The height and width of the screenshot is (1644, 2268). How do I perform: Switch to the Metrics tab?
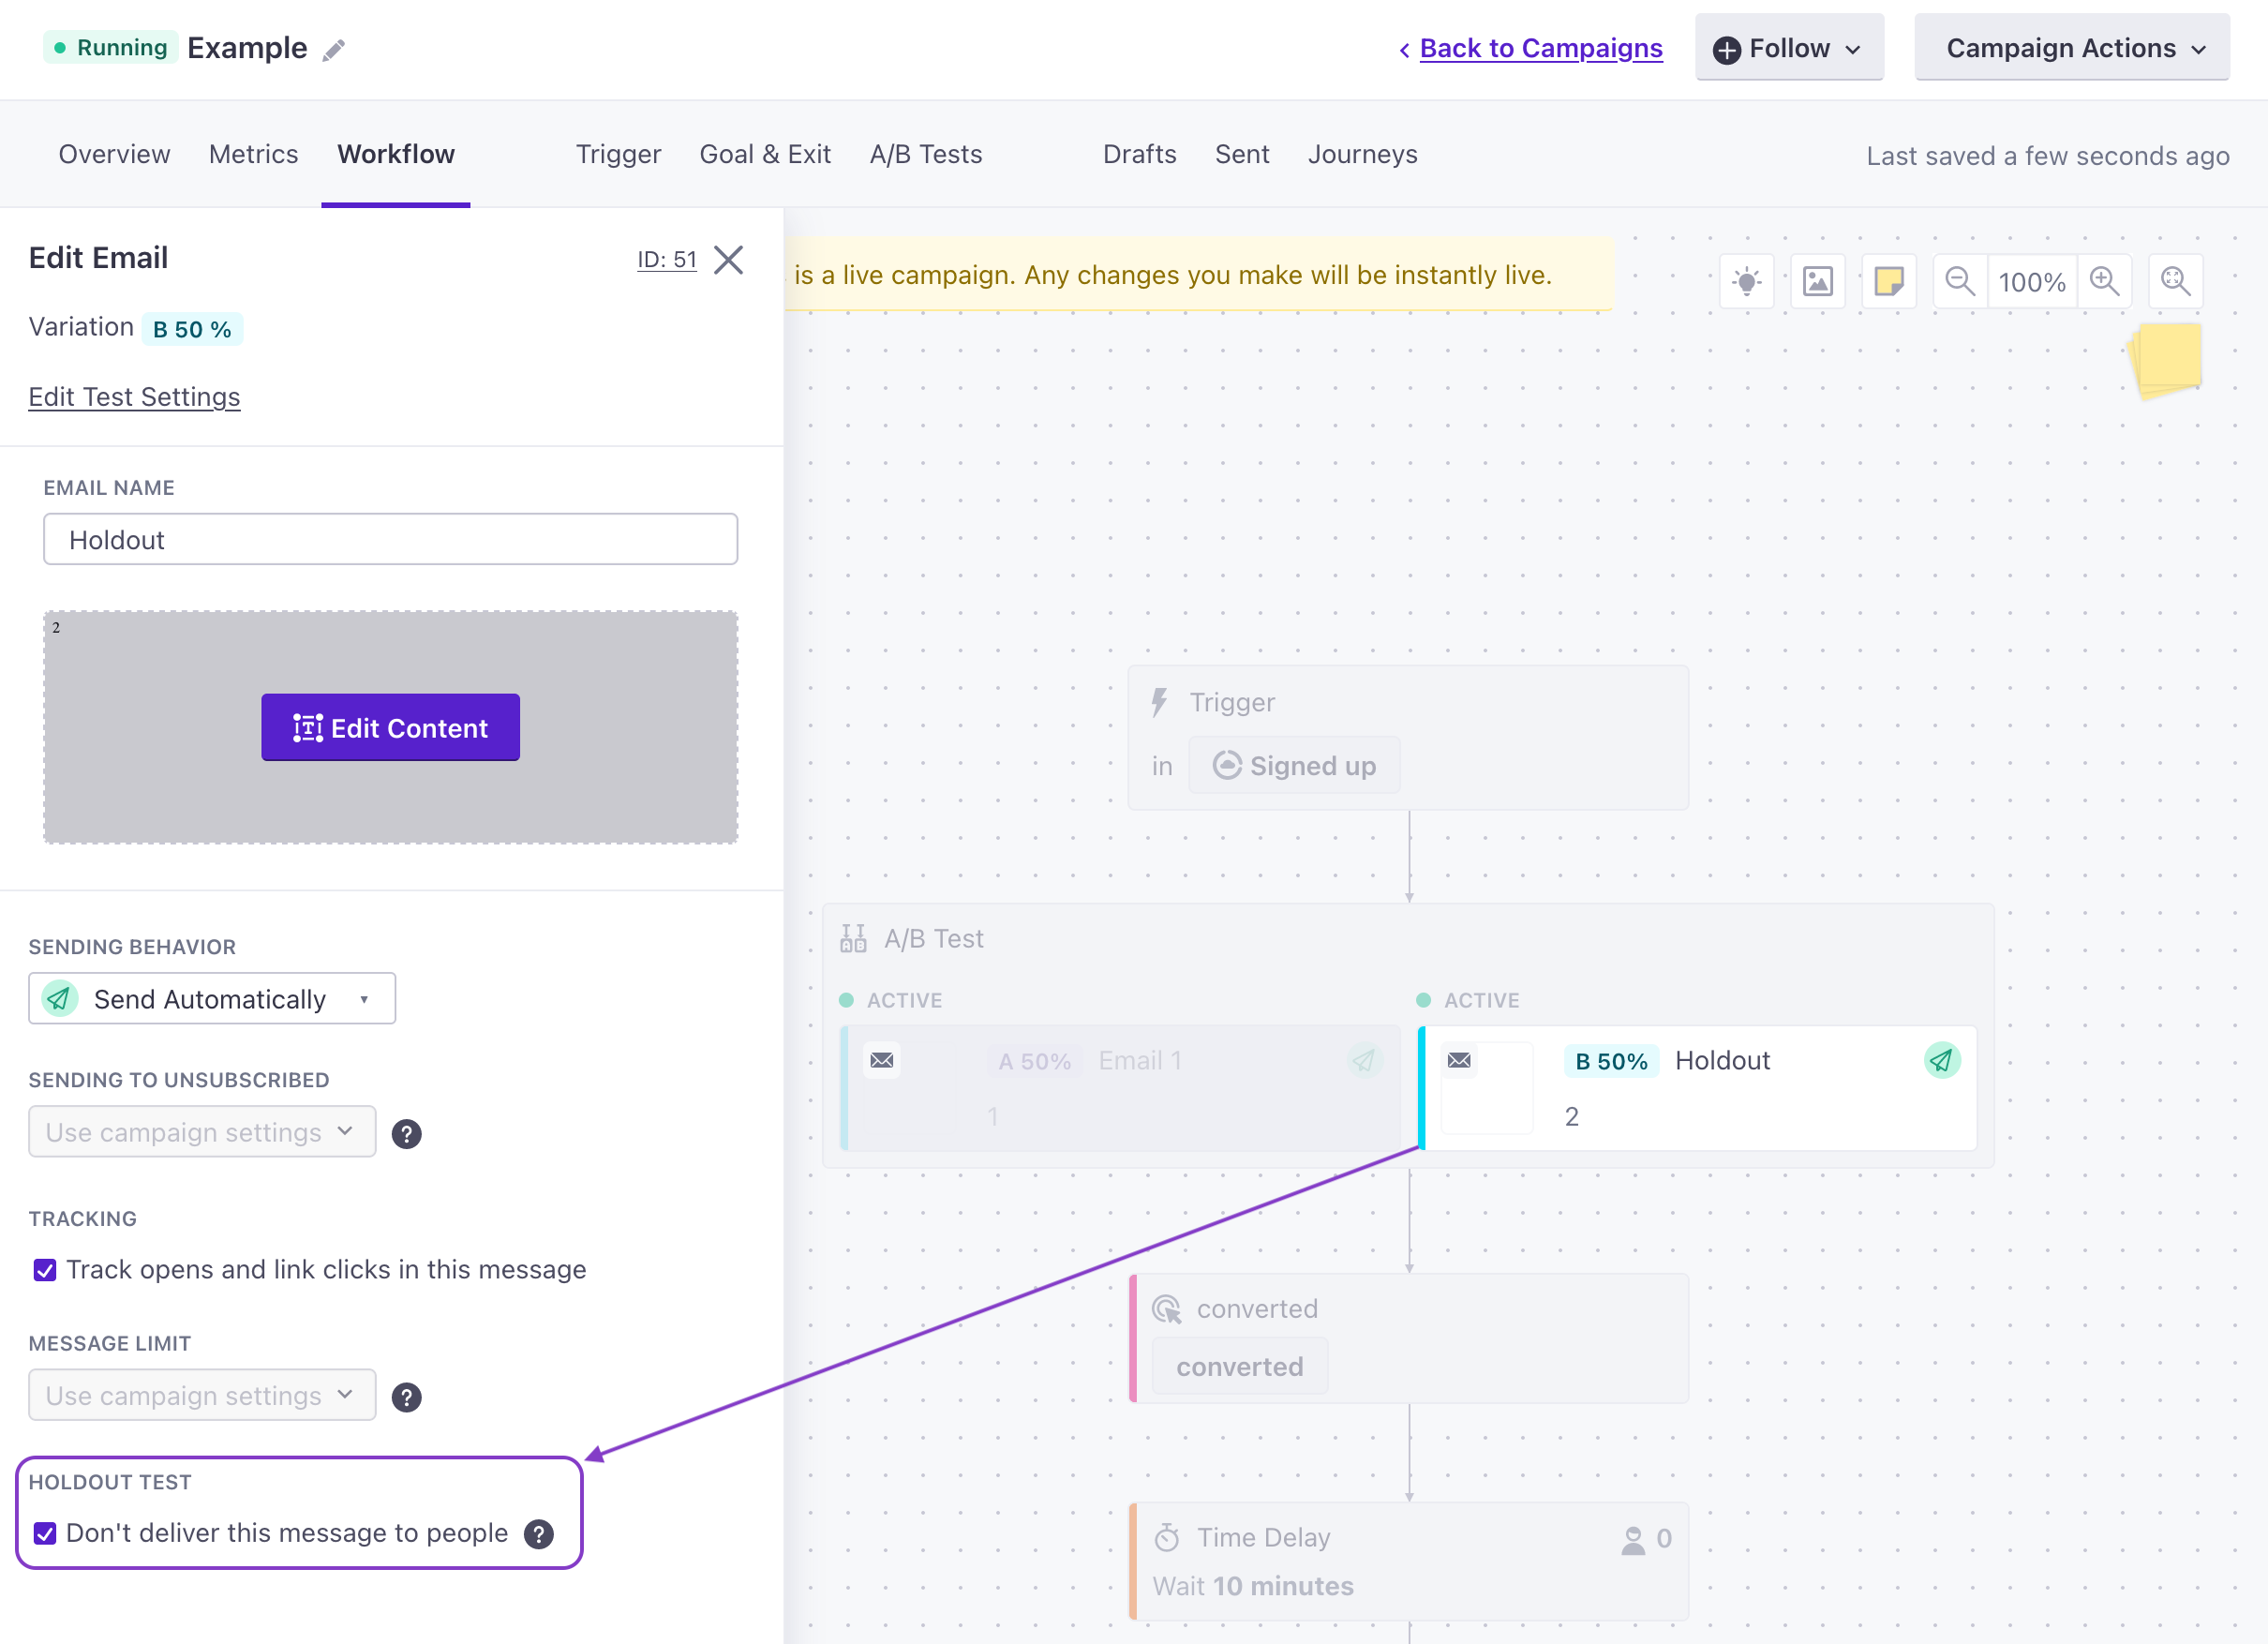(x=253, y=154)
